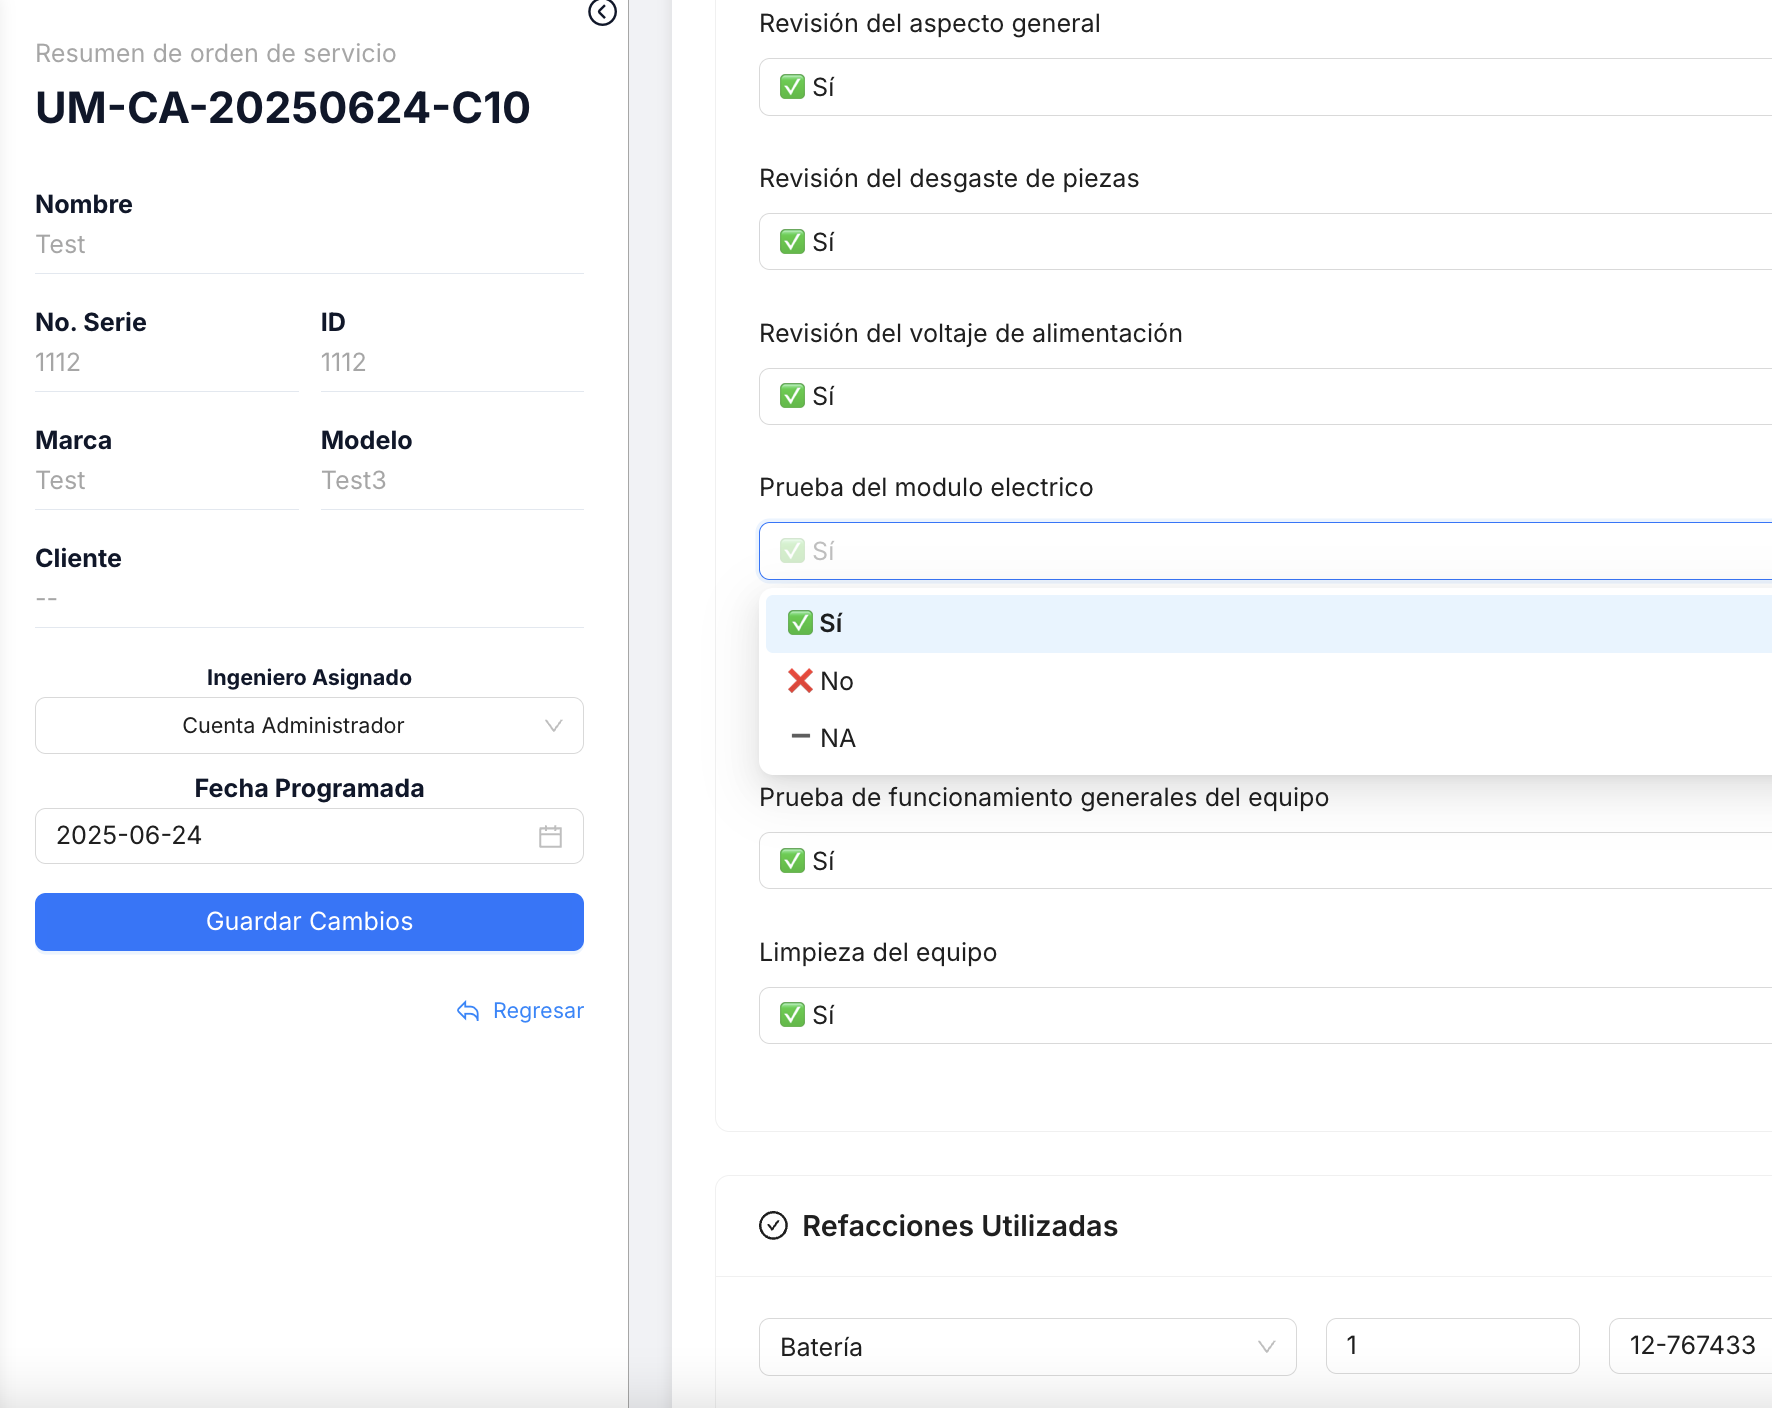Viewport: 1772px width, 1408px height.
Task: Open Revisión del aspecto general dropdown
Action: coord(1260,87)
